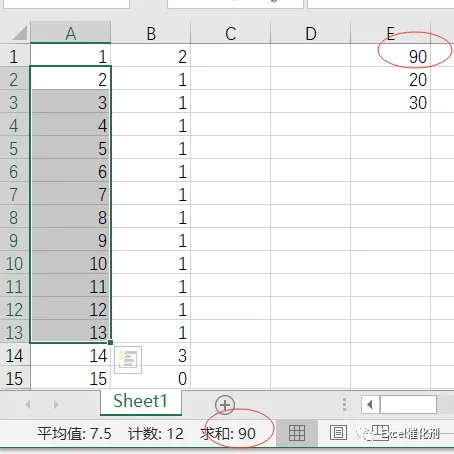This screenshot has width=454, height=454.
Task: Select row 14 header
Action: [x=15, y=355]
